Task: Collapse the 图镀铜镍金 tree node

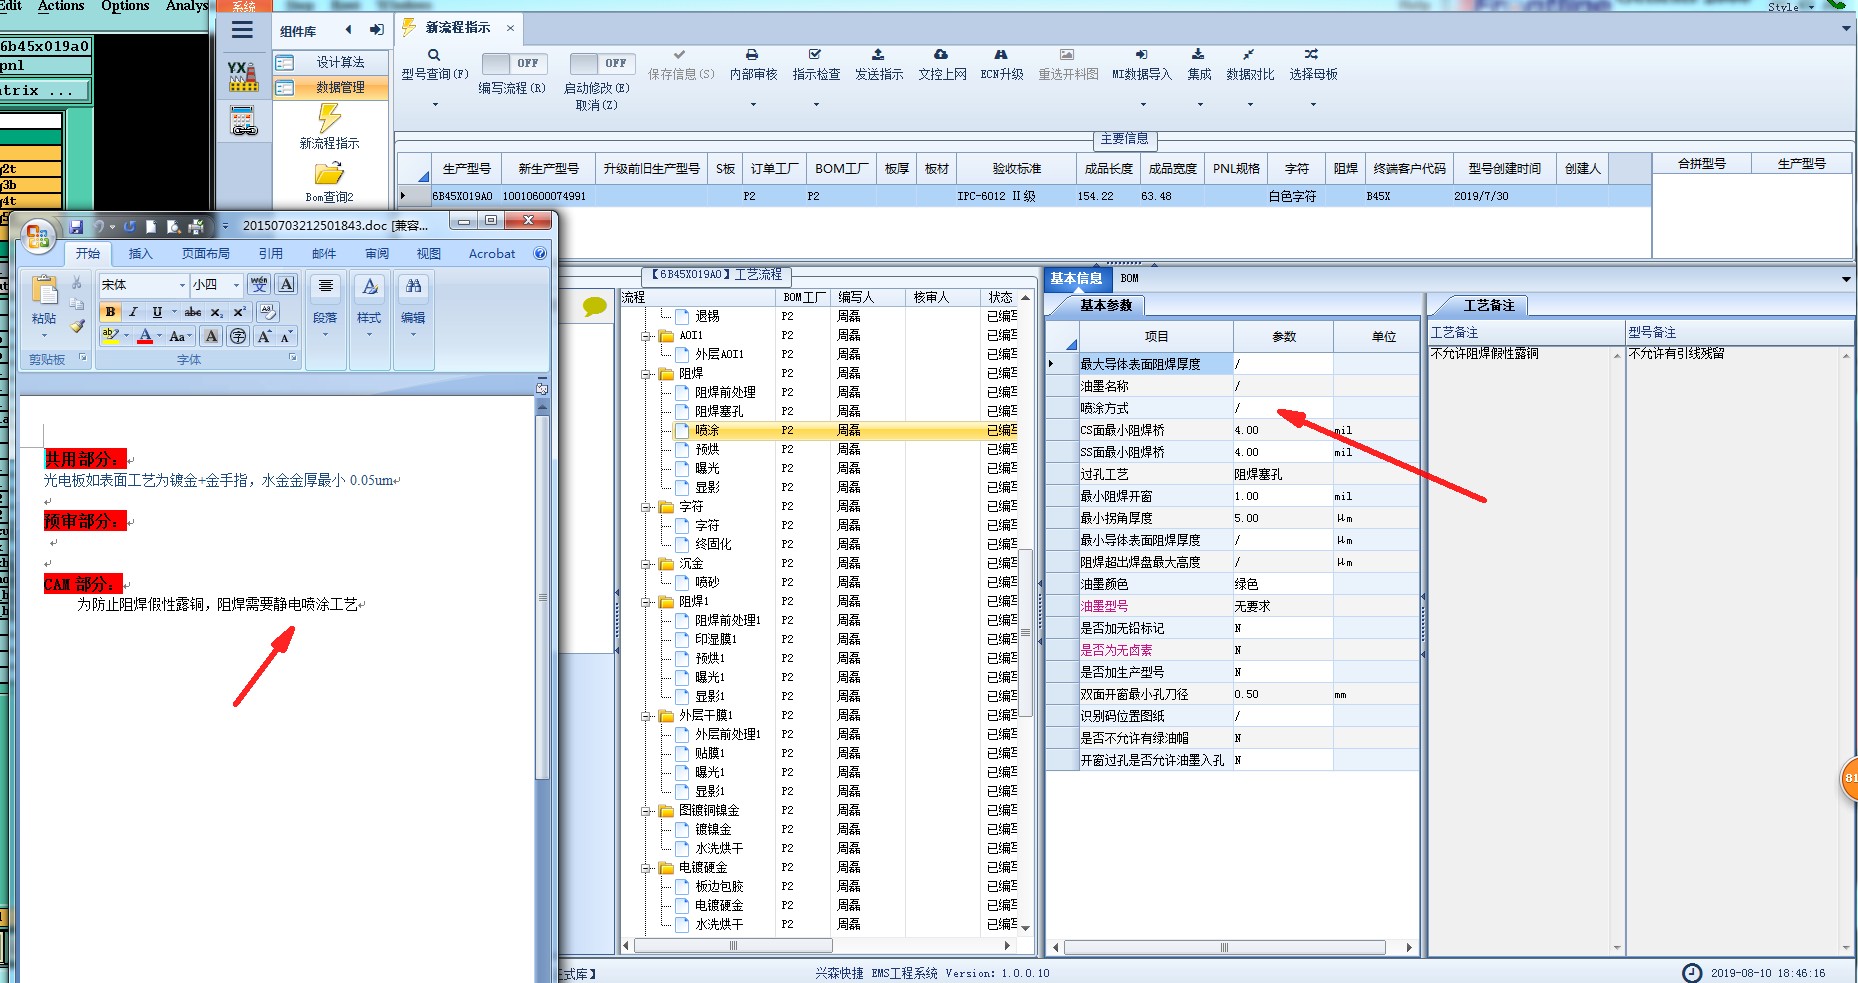Action: click(x=647, y=811)
